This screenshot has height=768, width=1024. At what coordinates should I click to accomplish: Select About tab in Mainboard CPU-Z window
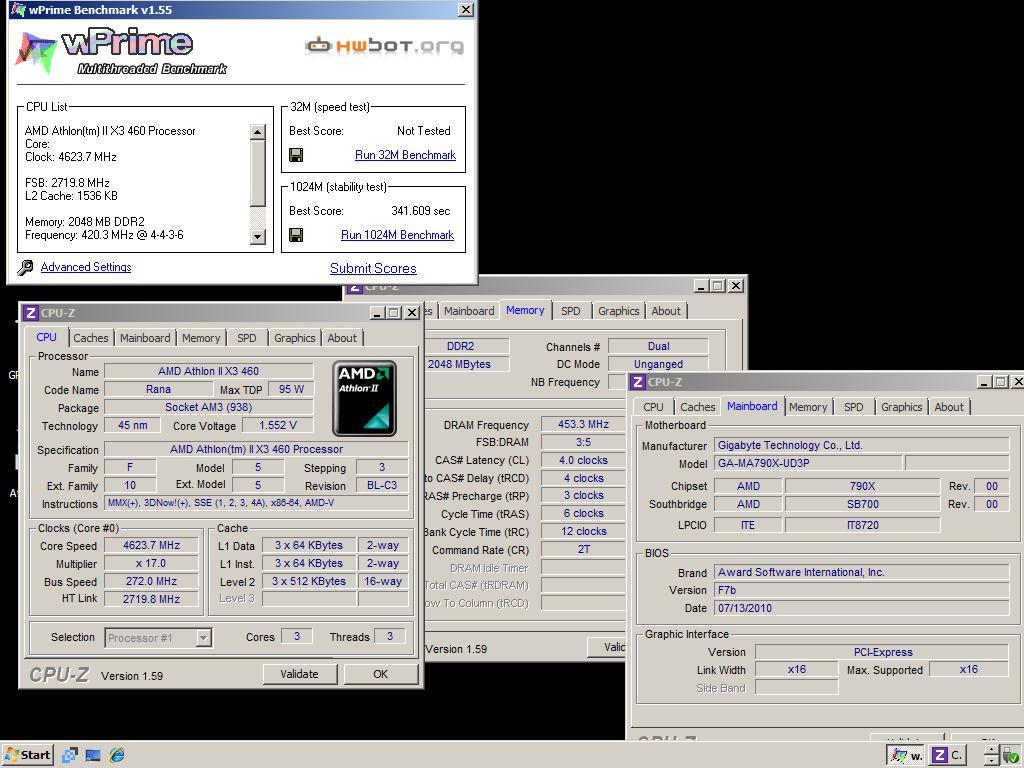click(949, 407)
